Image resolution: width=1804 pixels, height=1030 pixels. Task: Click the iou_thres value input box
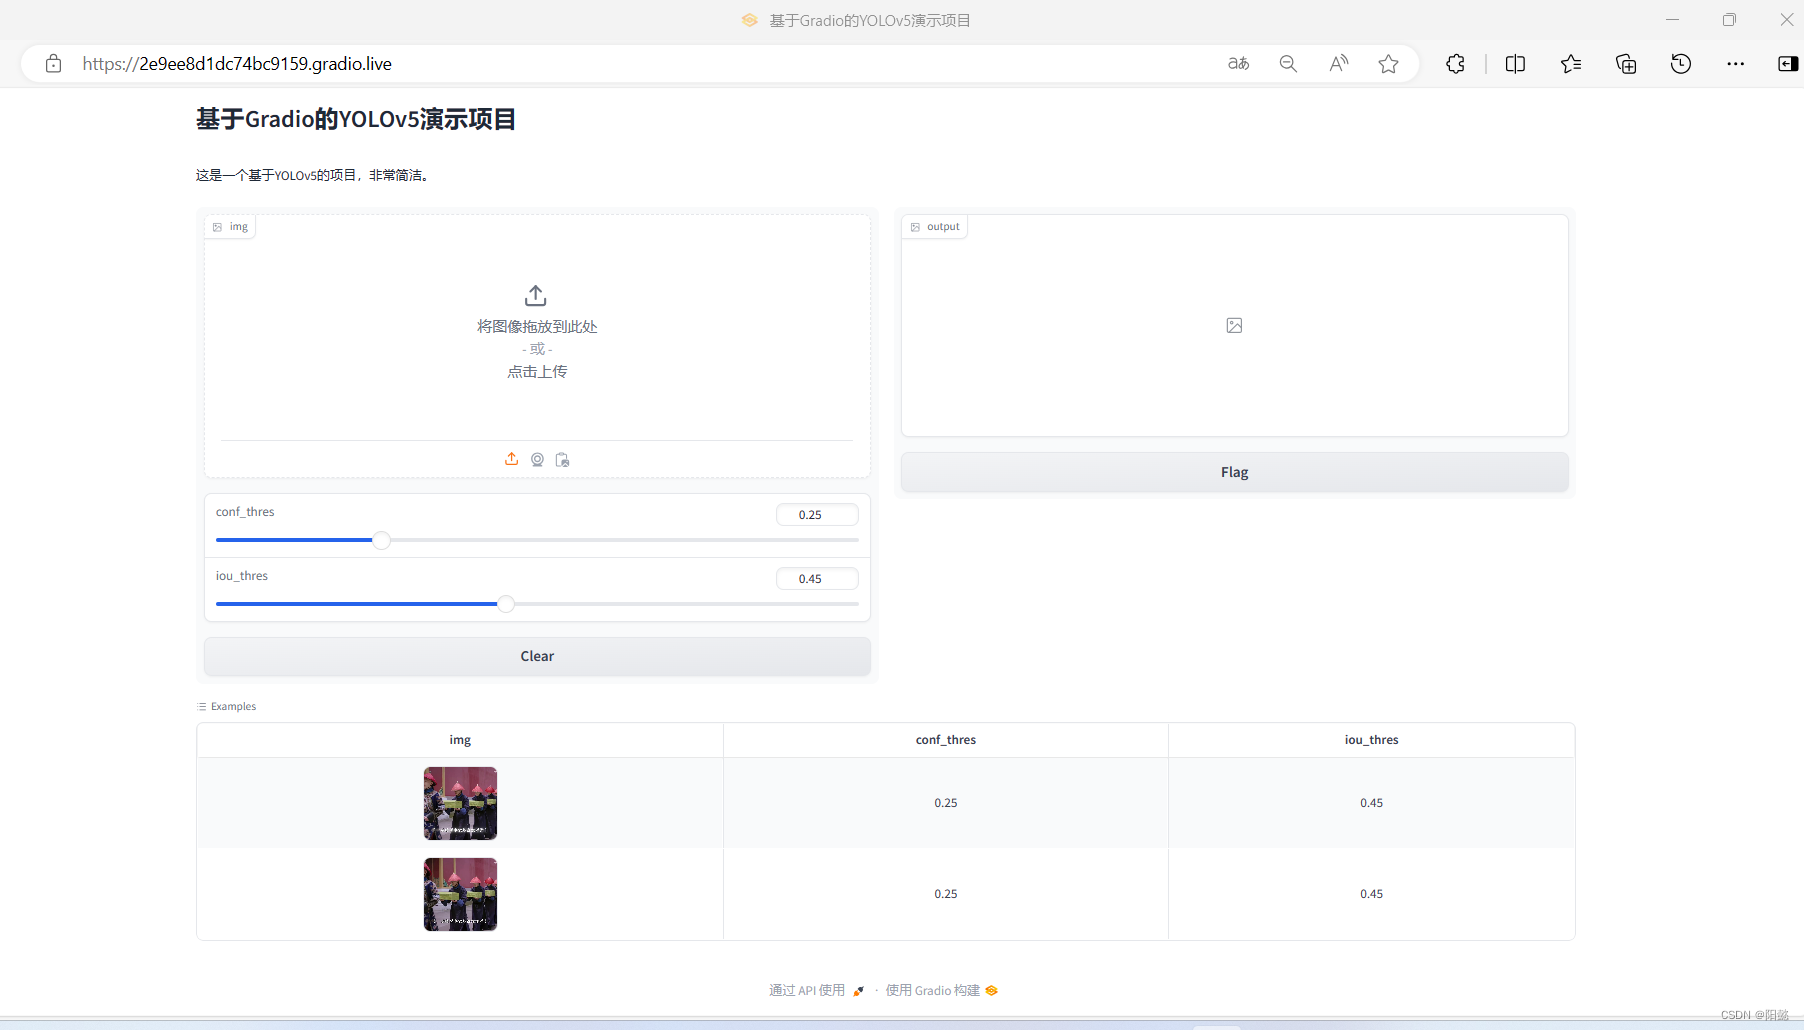click(x=817, y=579)
